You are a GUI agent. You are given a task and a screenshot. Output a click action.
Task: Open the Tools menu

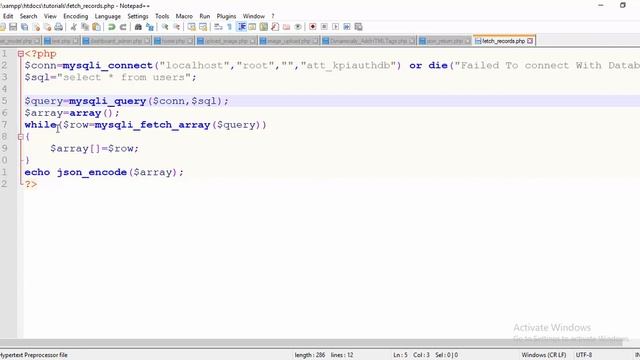pyautogui.click(x=162, y=16)
